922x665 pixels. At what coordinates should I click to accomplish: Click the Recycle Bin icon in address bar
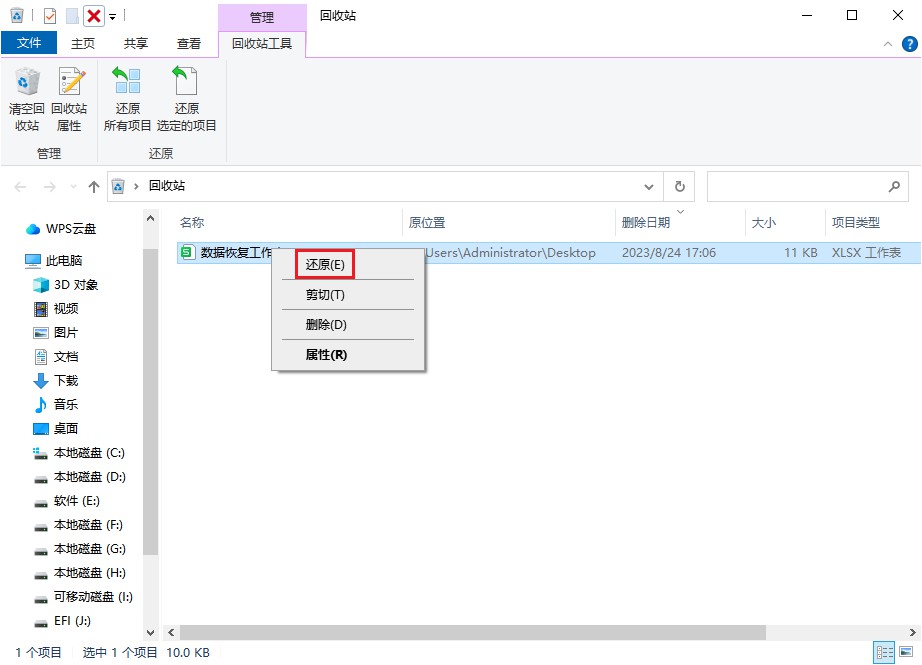point(118,186)
